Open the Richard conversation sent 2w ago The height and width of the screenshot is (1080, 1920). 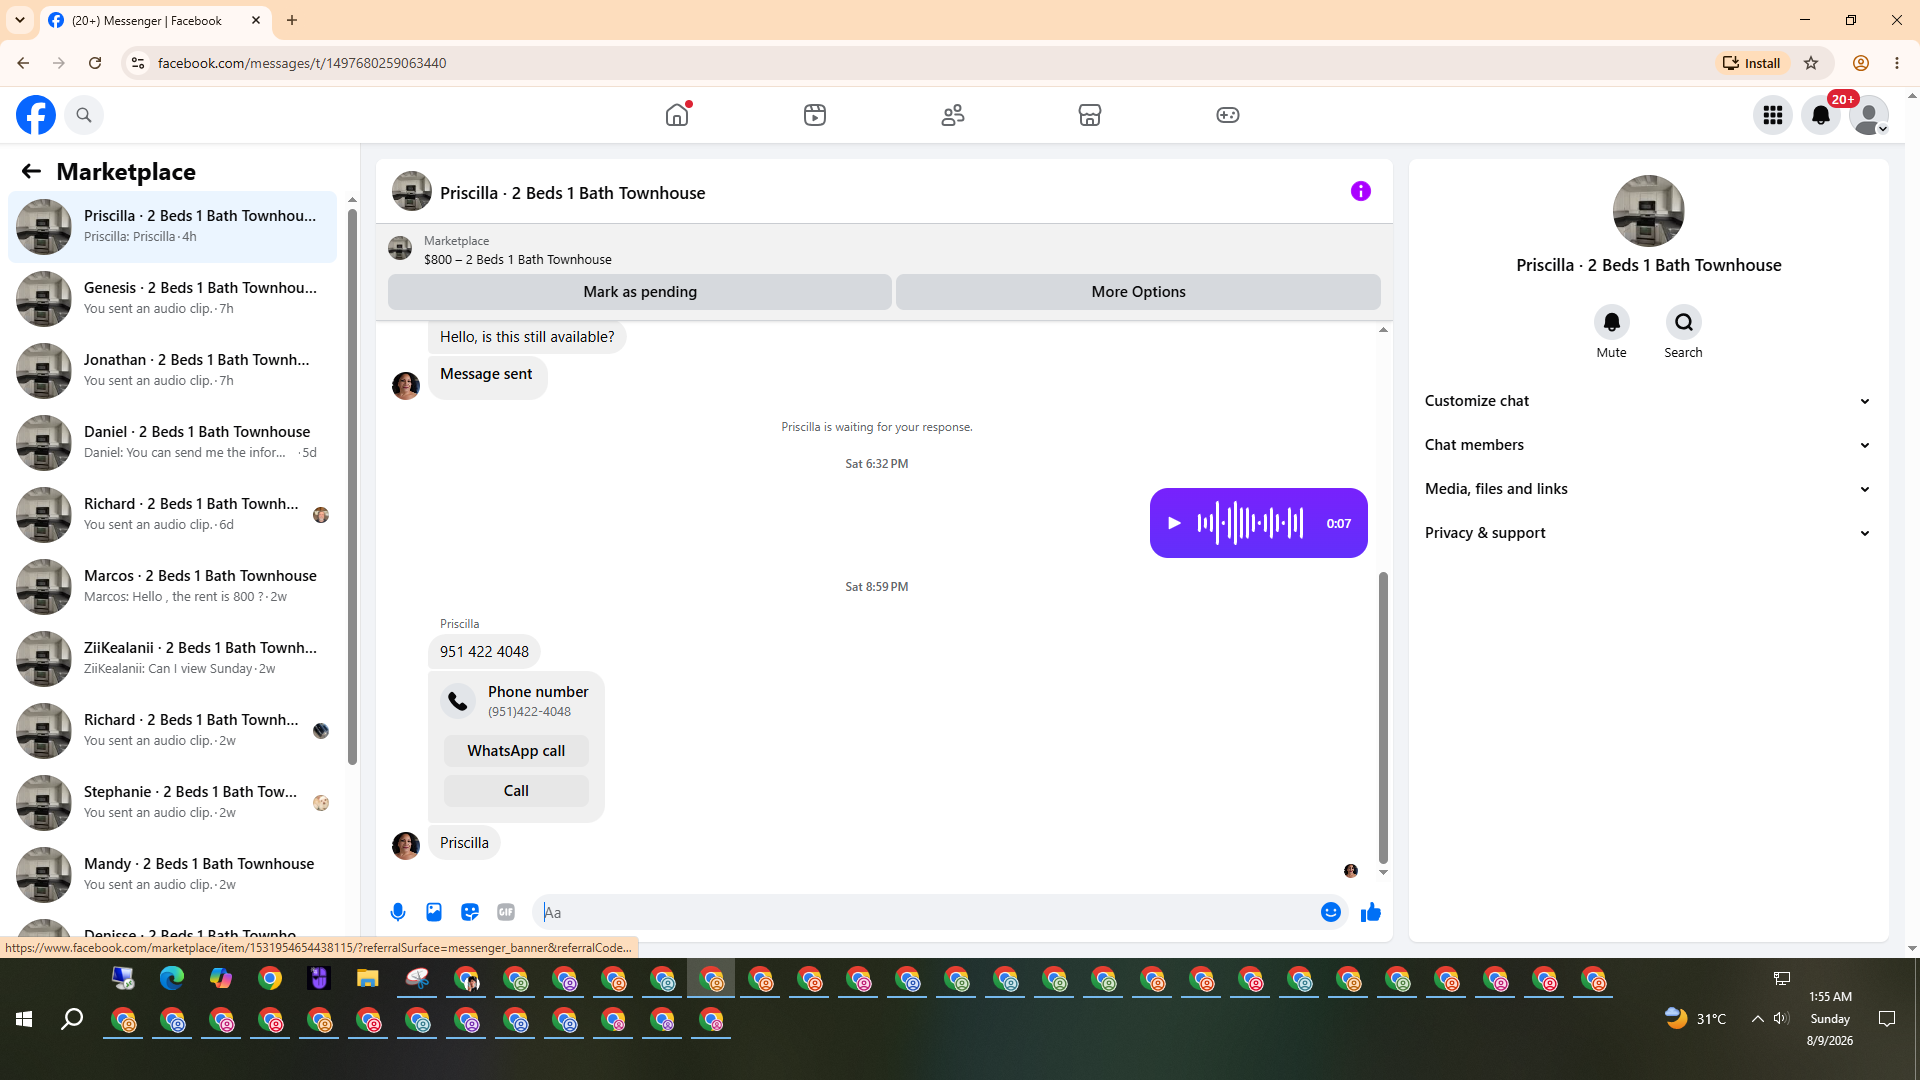(173, 731)
